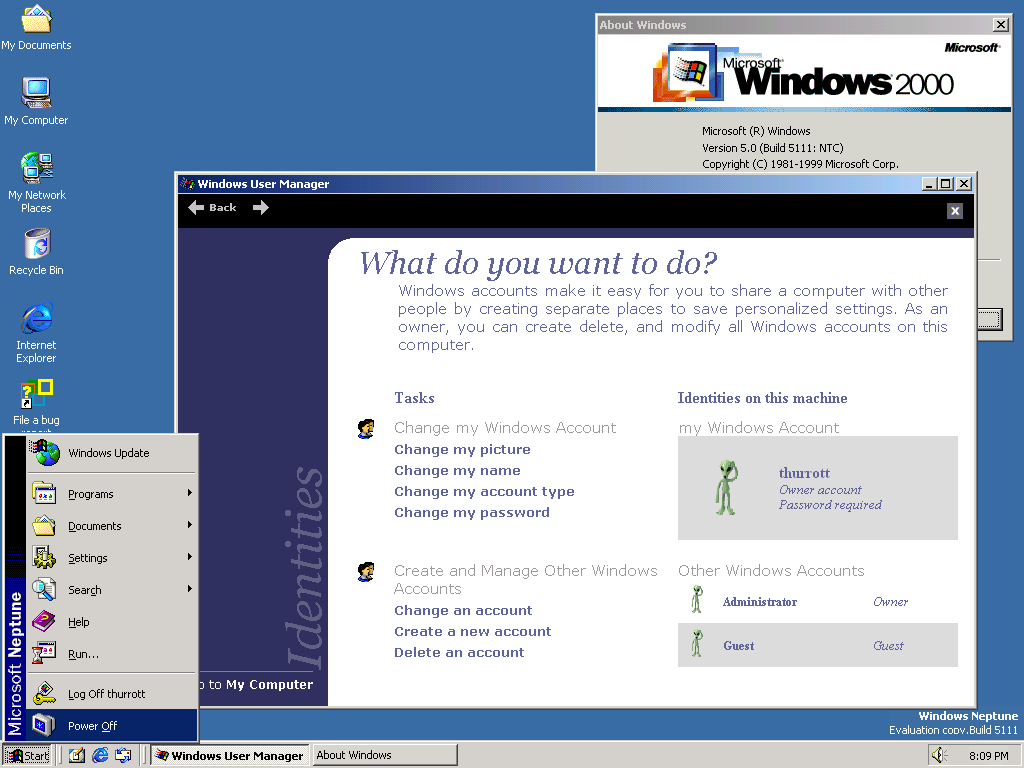Click the Create a new account link
The height and width of the screenshot is (768, 1024).
(473, 631)
